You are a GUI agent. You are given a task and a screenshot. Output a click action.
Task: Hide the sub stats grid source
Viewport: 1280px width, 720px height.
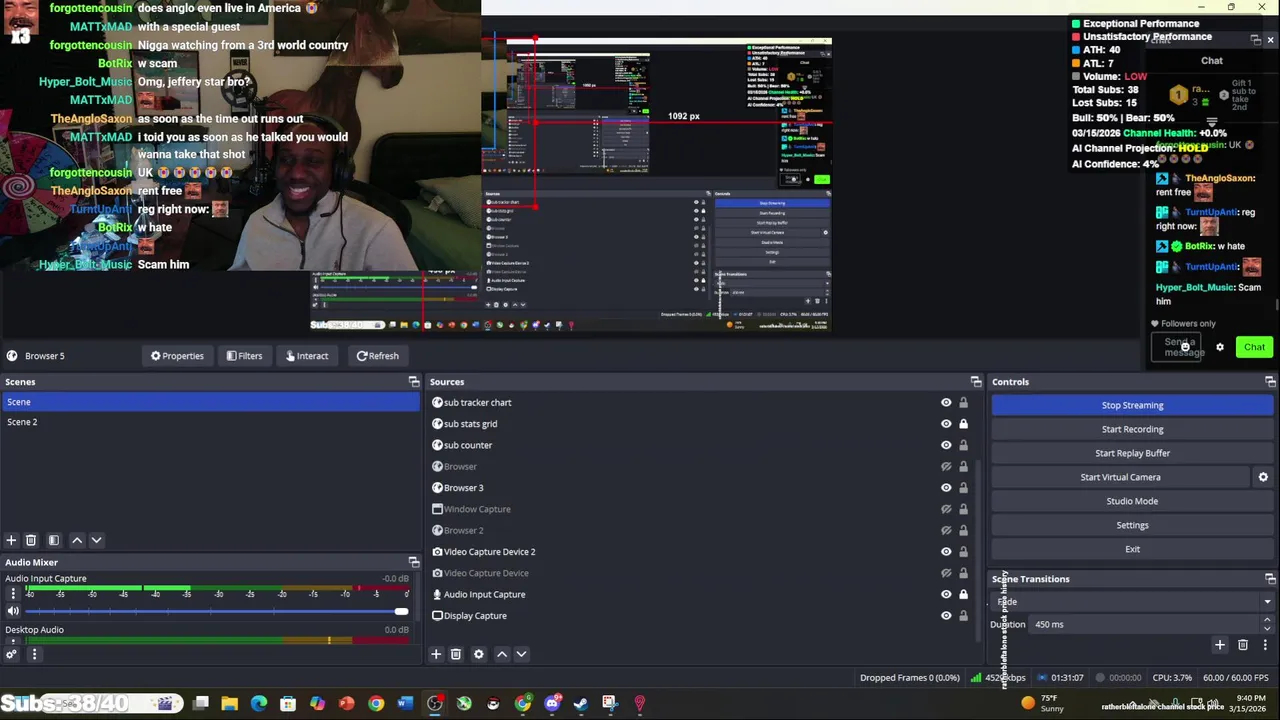point(946,424)
